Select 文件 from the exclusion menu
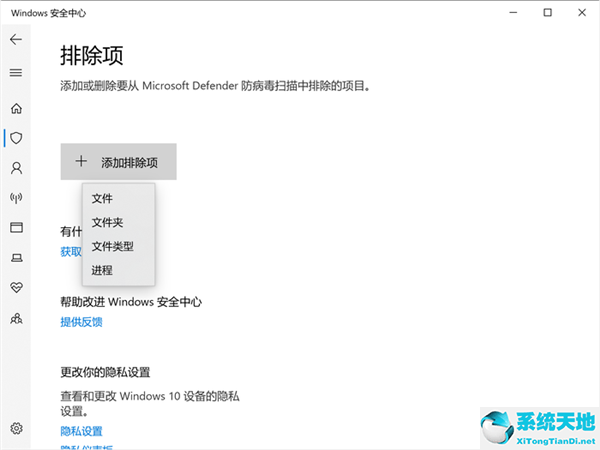The height and width of the screenshot is (450, 600). (x=118, y=199)
